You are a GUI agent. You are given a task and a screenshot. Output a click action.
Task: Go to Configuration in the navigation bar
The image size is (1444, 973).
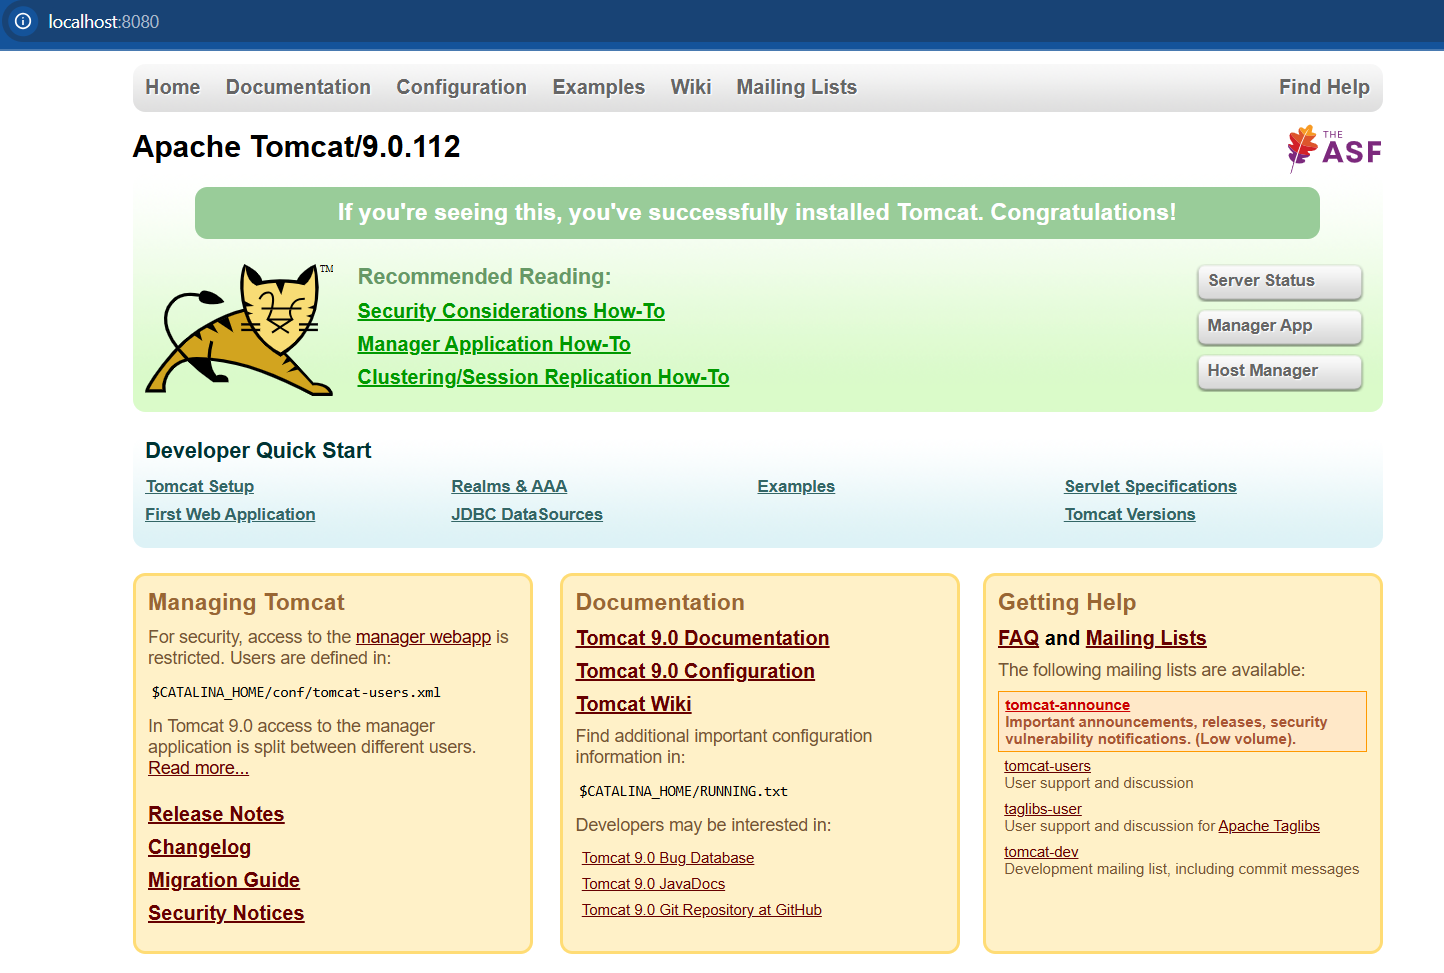[462, 87]
